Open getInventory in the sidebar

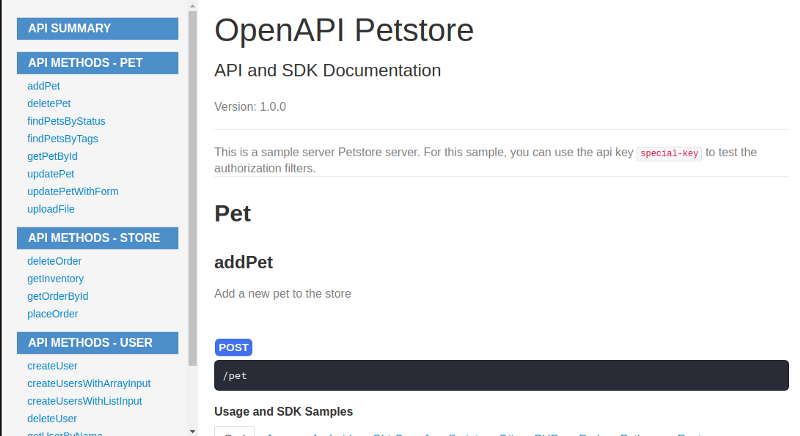click(x=56, y=279)
